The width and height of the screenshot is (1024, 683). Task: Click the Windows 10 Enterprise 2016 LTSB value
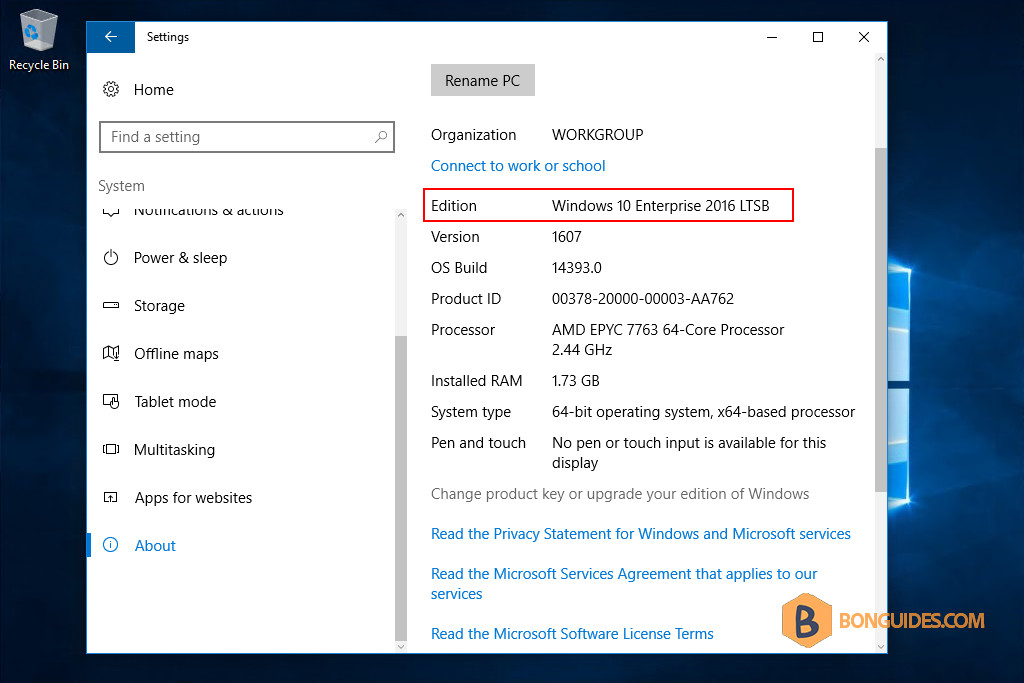pyautogui.click(x=660, y=206)
